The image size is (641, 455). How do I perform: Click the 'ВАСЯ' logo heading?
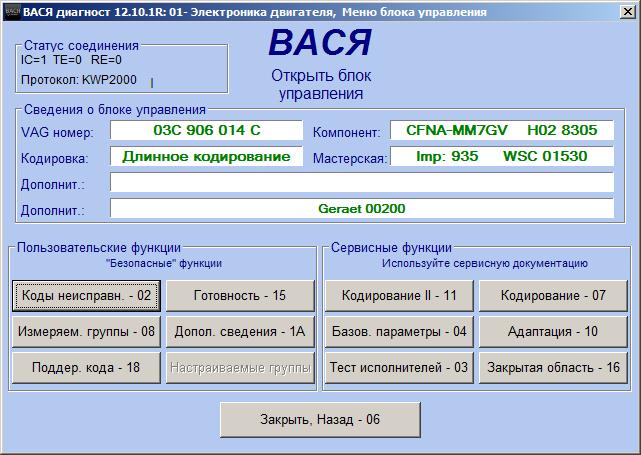(320, 43)
